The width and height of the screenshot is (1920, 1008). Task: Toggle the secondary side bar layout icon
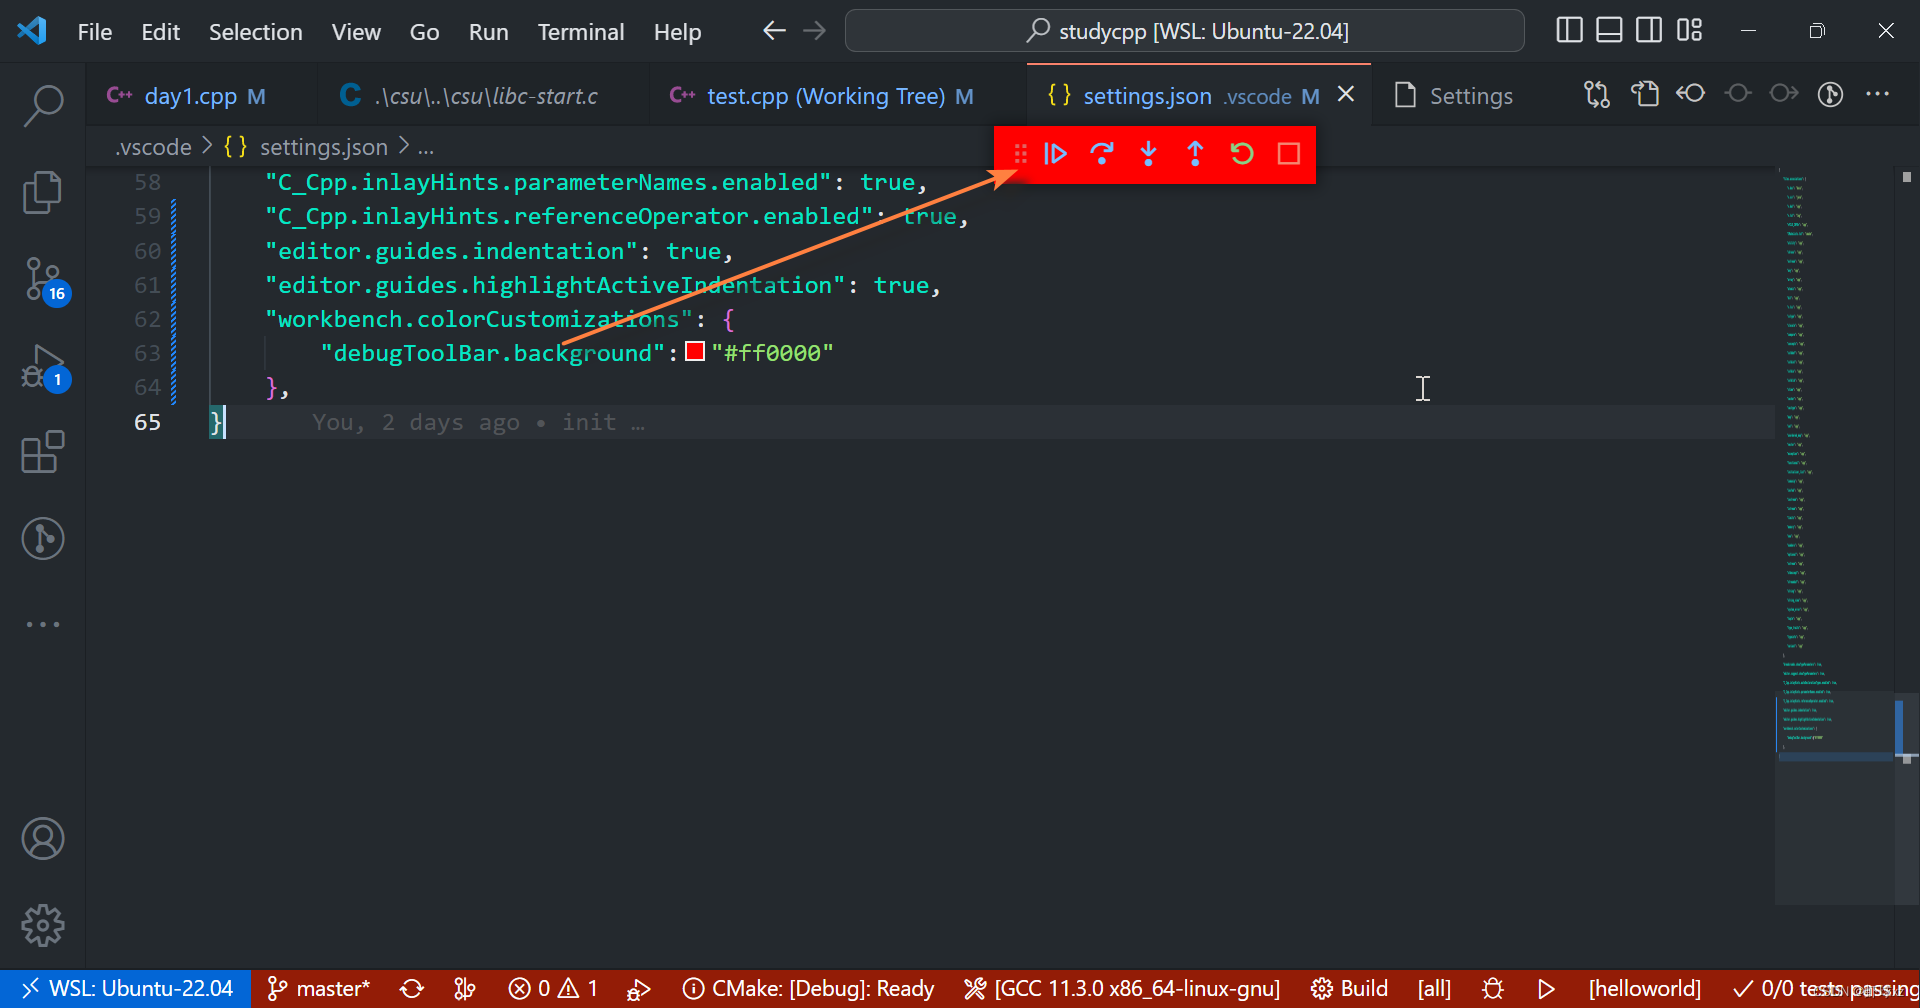[x=1649, y=31]
